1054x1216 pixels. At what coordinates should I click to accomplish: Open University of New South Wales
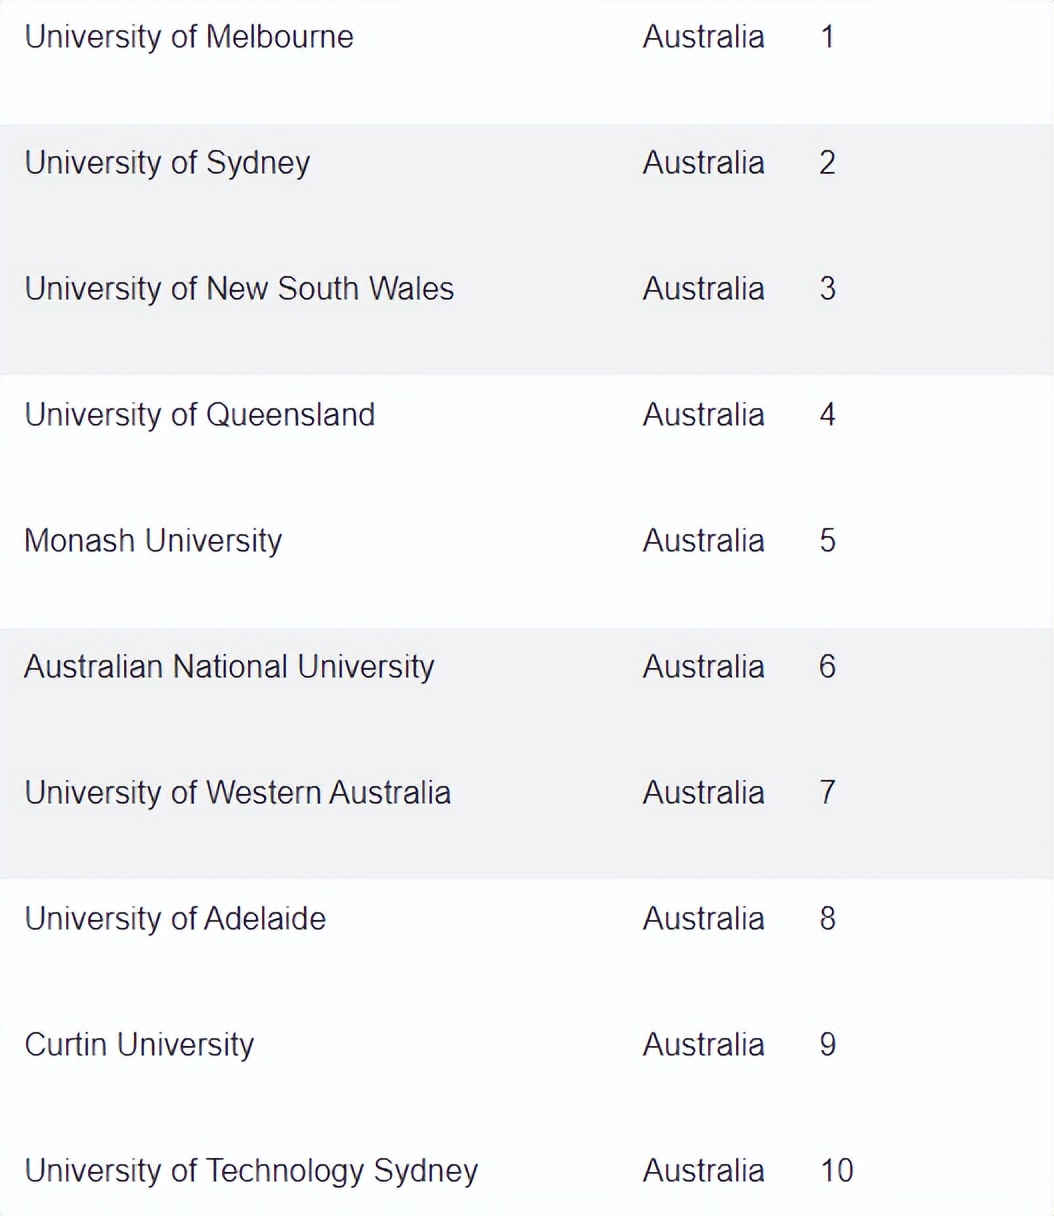pyautogui.click(x=239, y=289)
